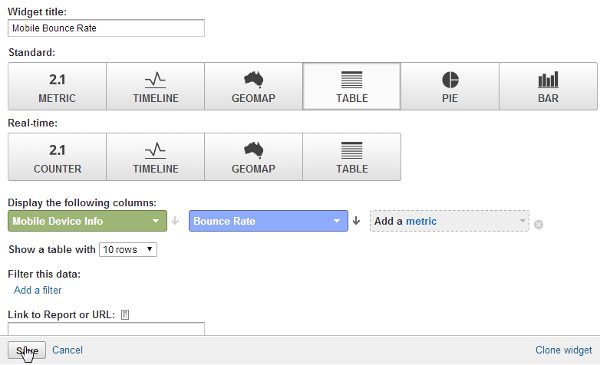Viewport: 600px width, 365px height.
Task: Cancel the widget editing
Action: (67, 350)
